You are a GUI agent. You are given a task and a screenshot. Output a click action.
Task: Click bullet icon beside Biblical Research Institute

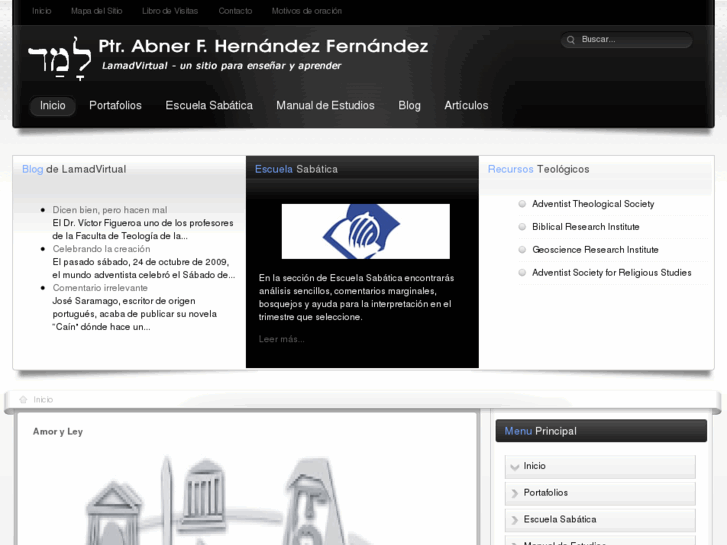(522, 227)
